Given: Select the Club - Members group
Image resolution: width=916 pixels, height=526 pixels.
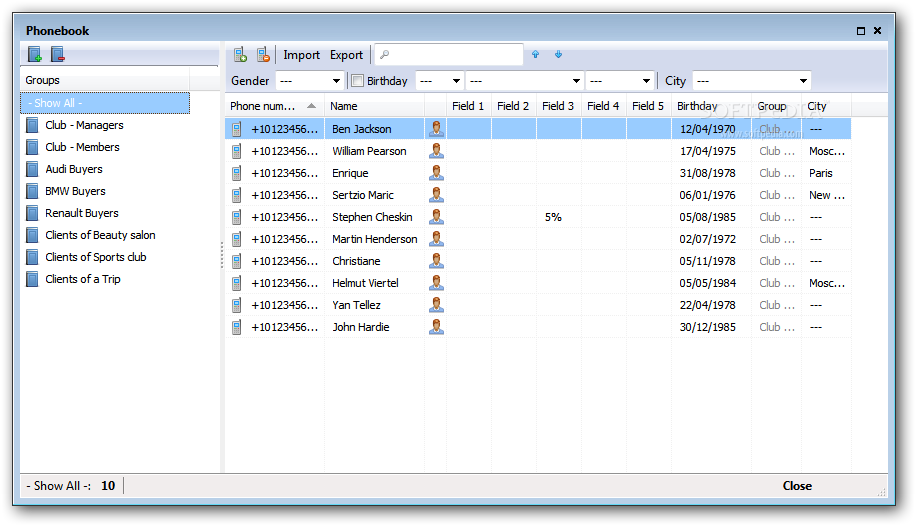Looking at the screenshot, I should pos(82,147).
